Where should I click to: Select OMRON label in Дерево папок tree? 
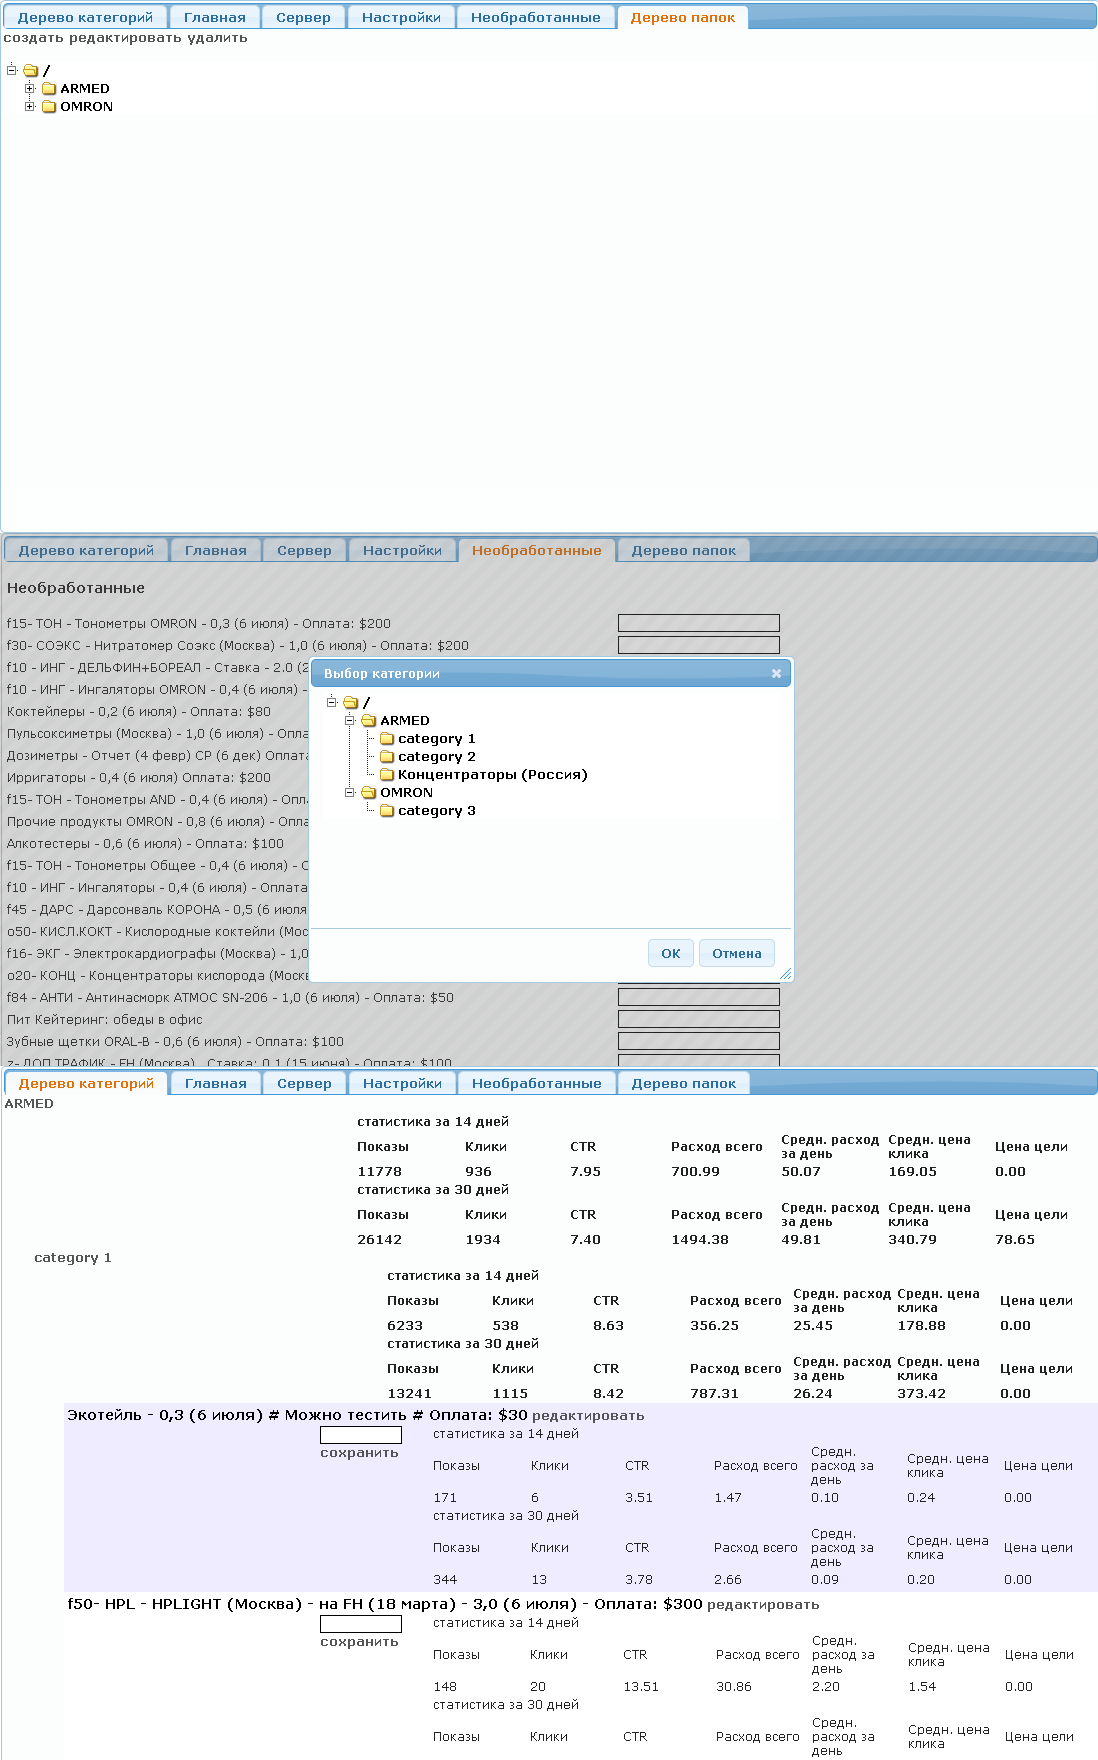point(86,107)
